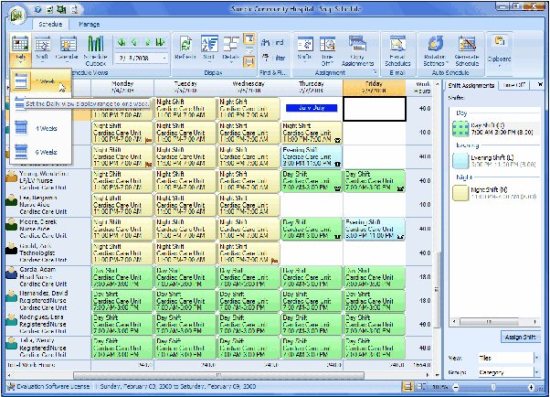Switch to the Manage ribbon tab

pyautogui.click(x=89, y=24)
